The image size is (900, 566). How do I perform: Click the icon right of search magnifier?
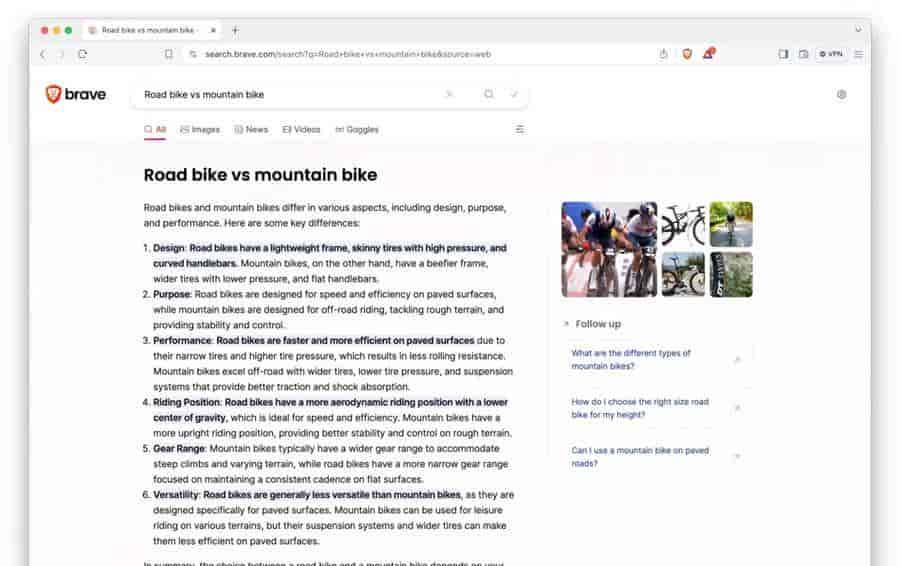(514, 94)
